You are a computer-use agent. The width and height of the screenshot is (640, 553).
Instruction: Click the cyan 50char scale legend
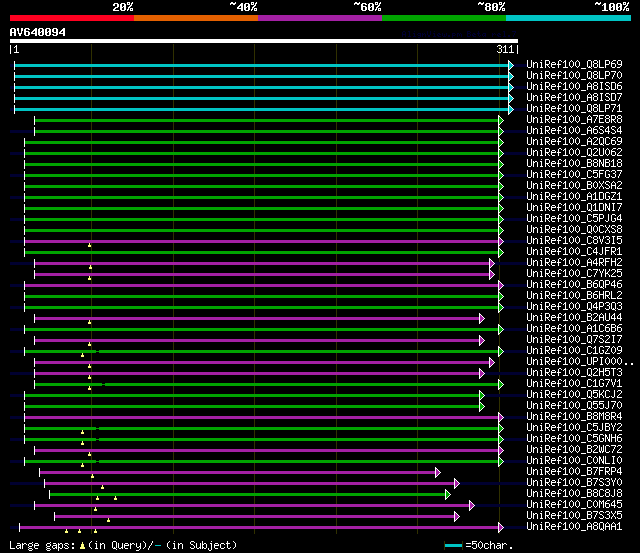(453, 545)
